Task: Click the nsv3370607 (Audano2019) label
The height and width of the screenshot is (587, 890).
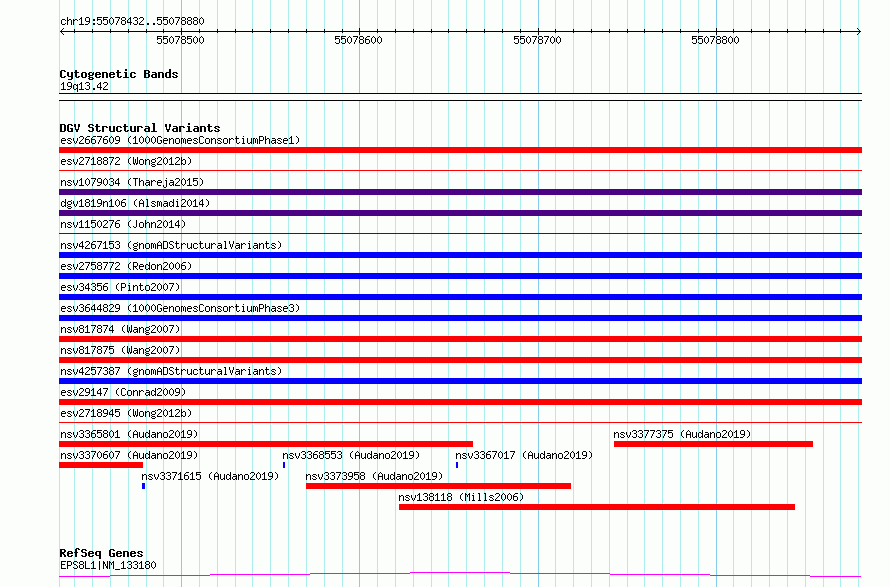Action: pyautogui.click(x=129, y=455)
